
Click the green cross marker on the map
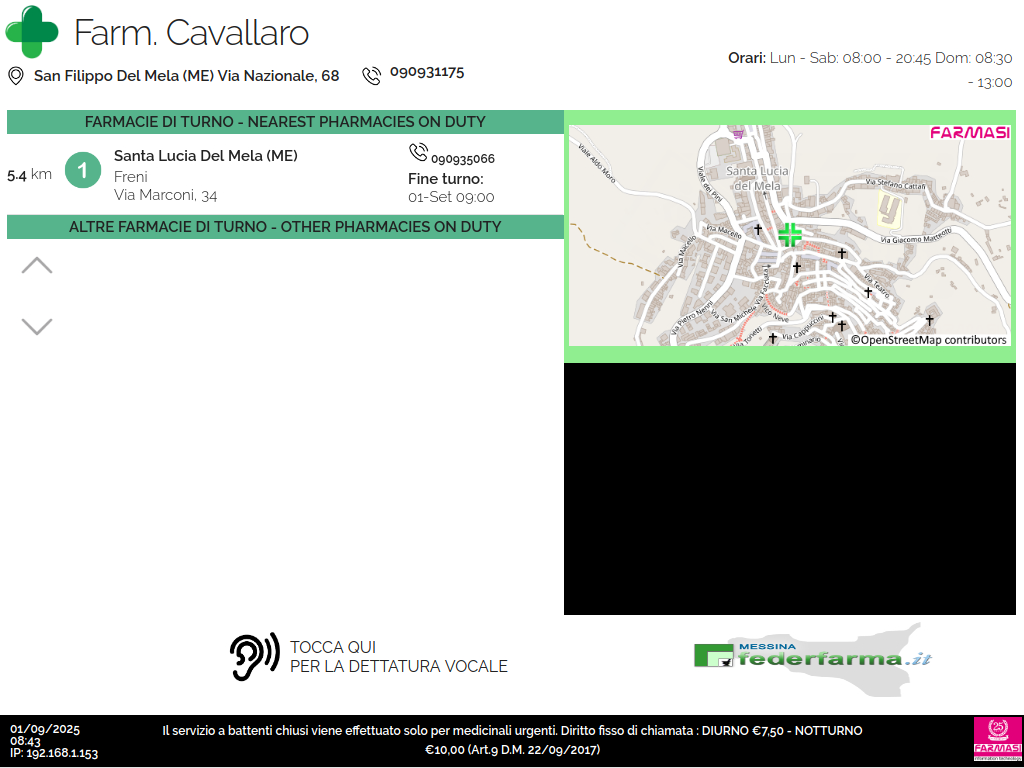coord(790,235)
